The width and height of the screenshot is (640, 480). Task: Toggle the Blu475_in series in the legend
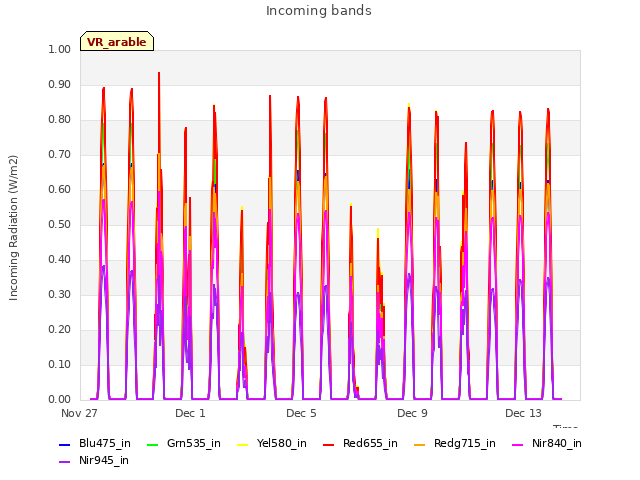[x=95, y=444]
